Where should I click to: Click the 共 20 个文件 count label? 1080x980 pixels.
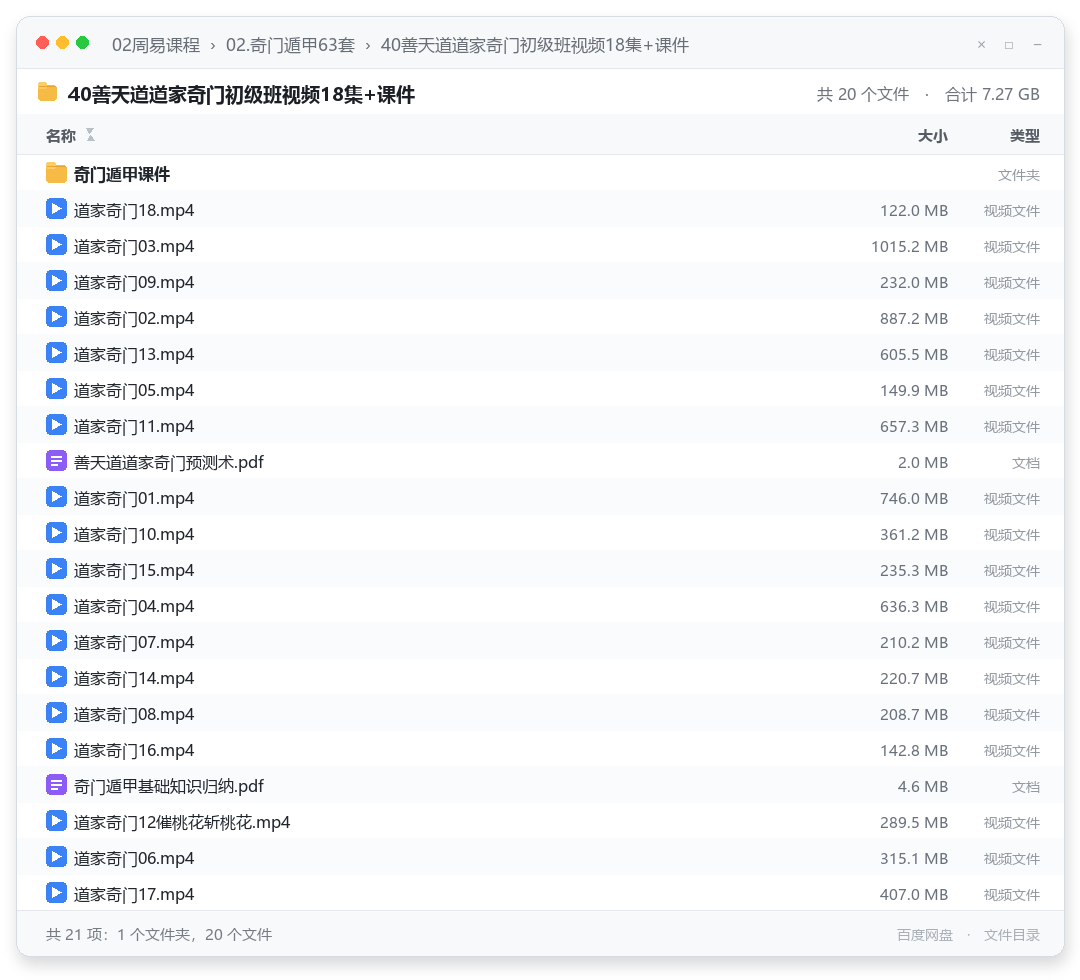(862, 94)
